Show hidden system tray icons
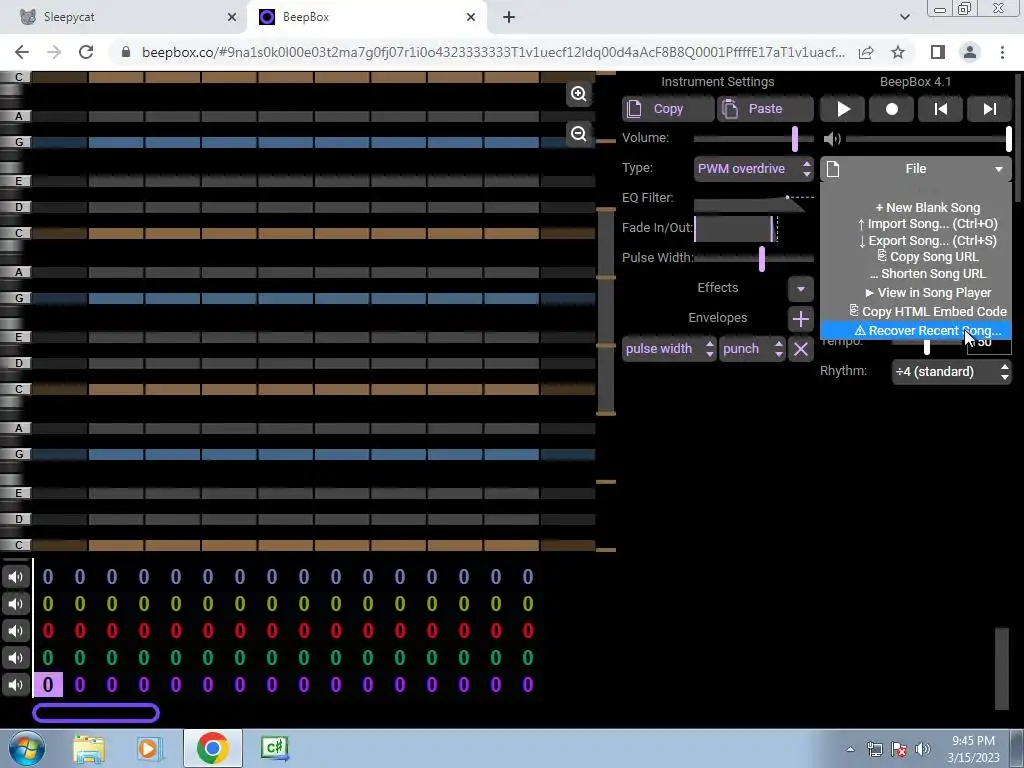Screen dimensions: 1024x768 (x=850, y=749)
